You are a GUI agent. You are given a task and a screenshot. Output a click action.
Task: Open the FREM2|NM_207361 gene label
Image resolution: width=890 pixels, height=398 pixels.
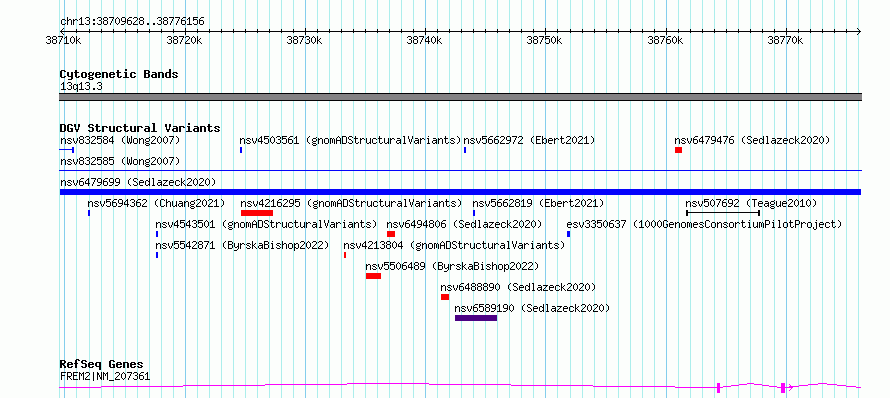[x=105, y=376]
